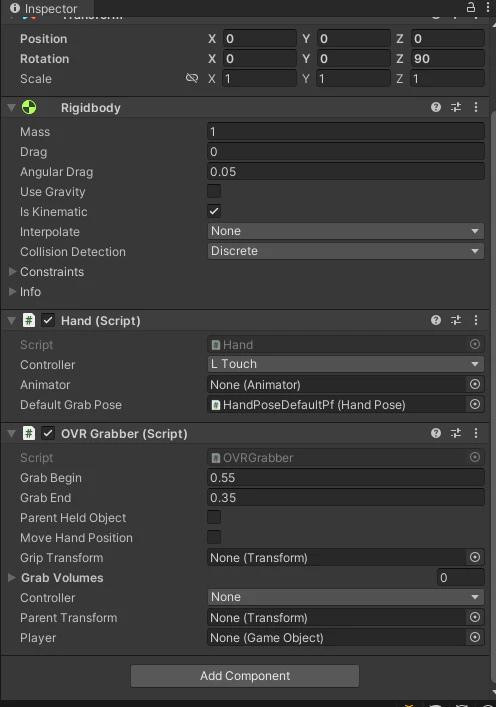Image resolution: width=496 pixels, height=707 pixels.
Task: Expand the Grab Volumes list
Action: click(x=12, y=578)
